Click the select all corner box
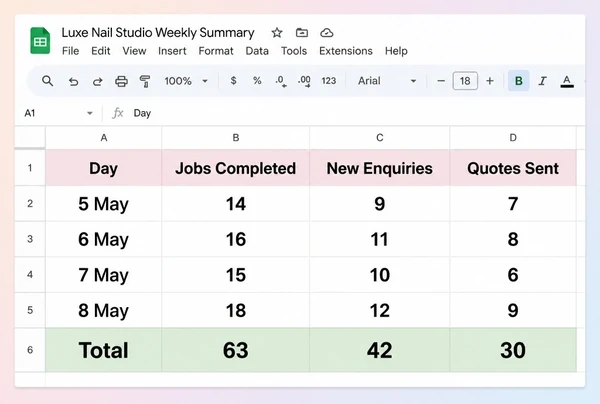600x404 pixels. [30, 137]
